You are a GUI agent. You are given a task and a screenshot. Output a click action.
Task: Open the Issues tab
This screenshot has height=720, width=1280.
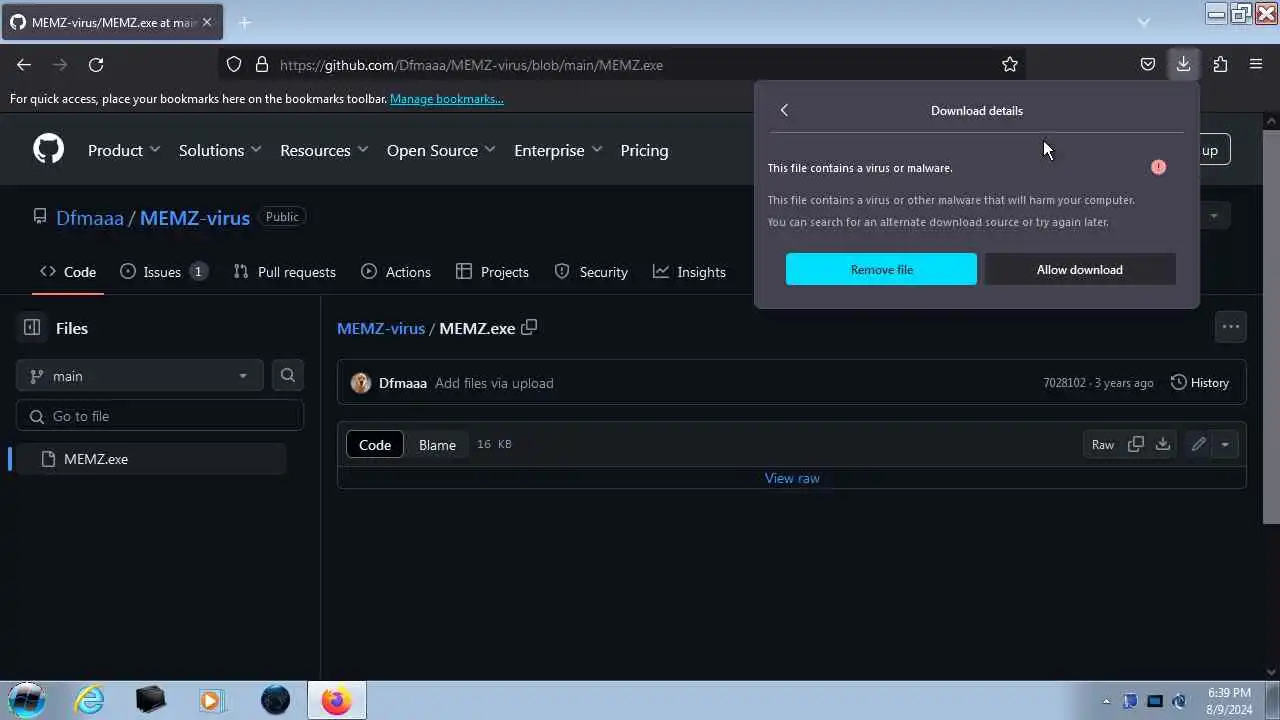pyautogui.click(x=164, y=271)
